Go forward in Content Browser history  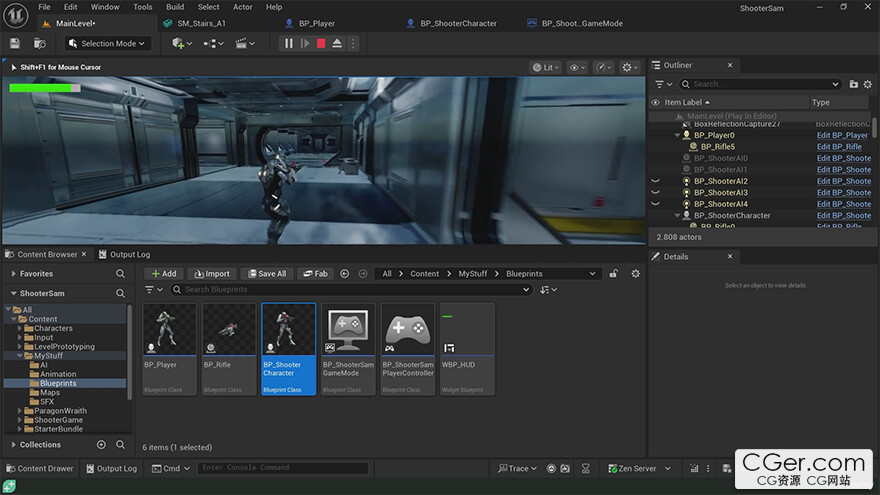click(x=363, y=273)
